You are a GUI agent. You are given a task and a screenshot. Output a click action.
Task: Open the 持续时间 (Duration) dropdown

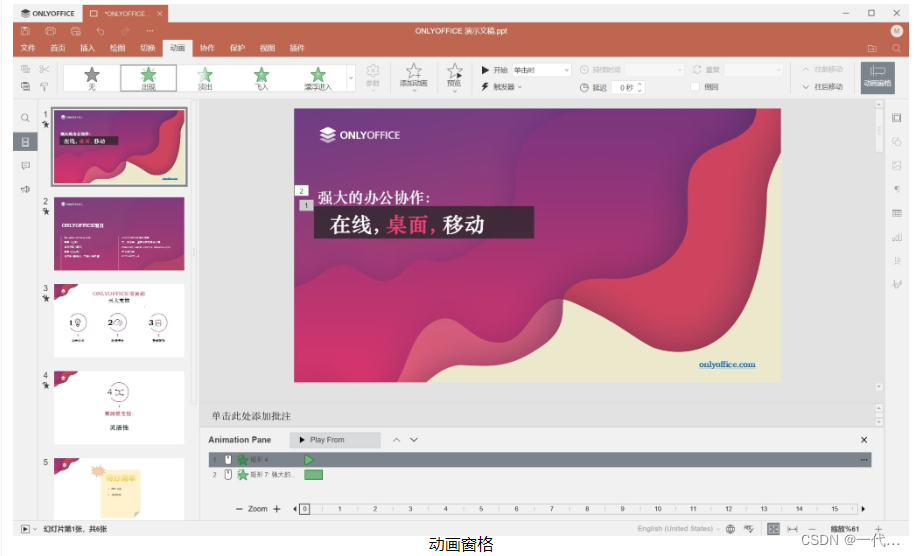click(x=654, y=70)
